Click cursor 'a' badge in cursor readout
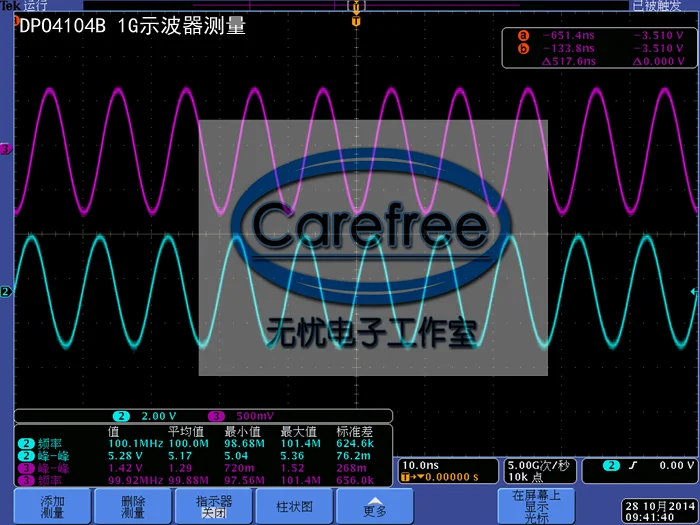 coord(523,35)
